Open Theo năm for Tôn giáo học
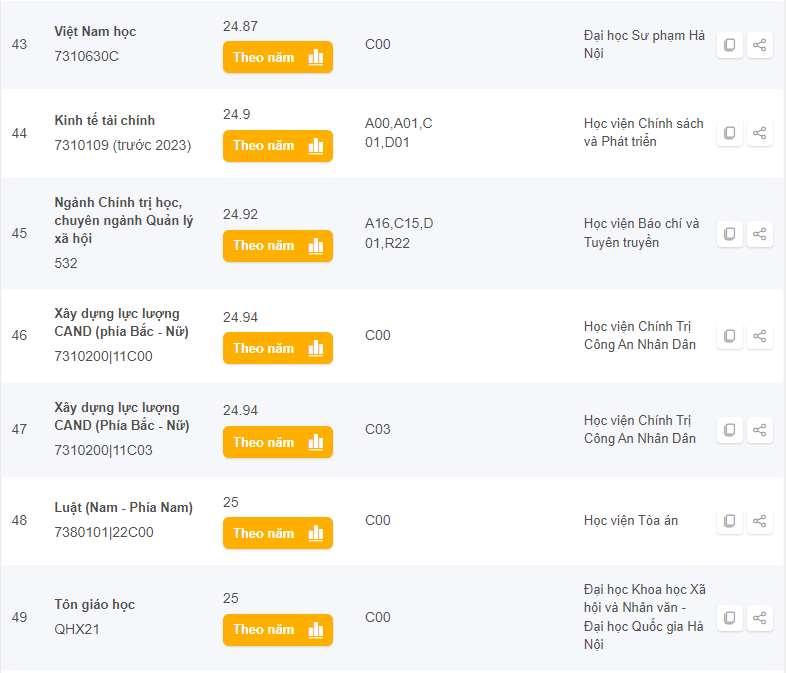The height and width of the screenshot is (673, 786). [277, 629]
